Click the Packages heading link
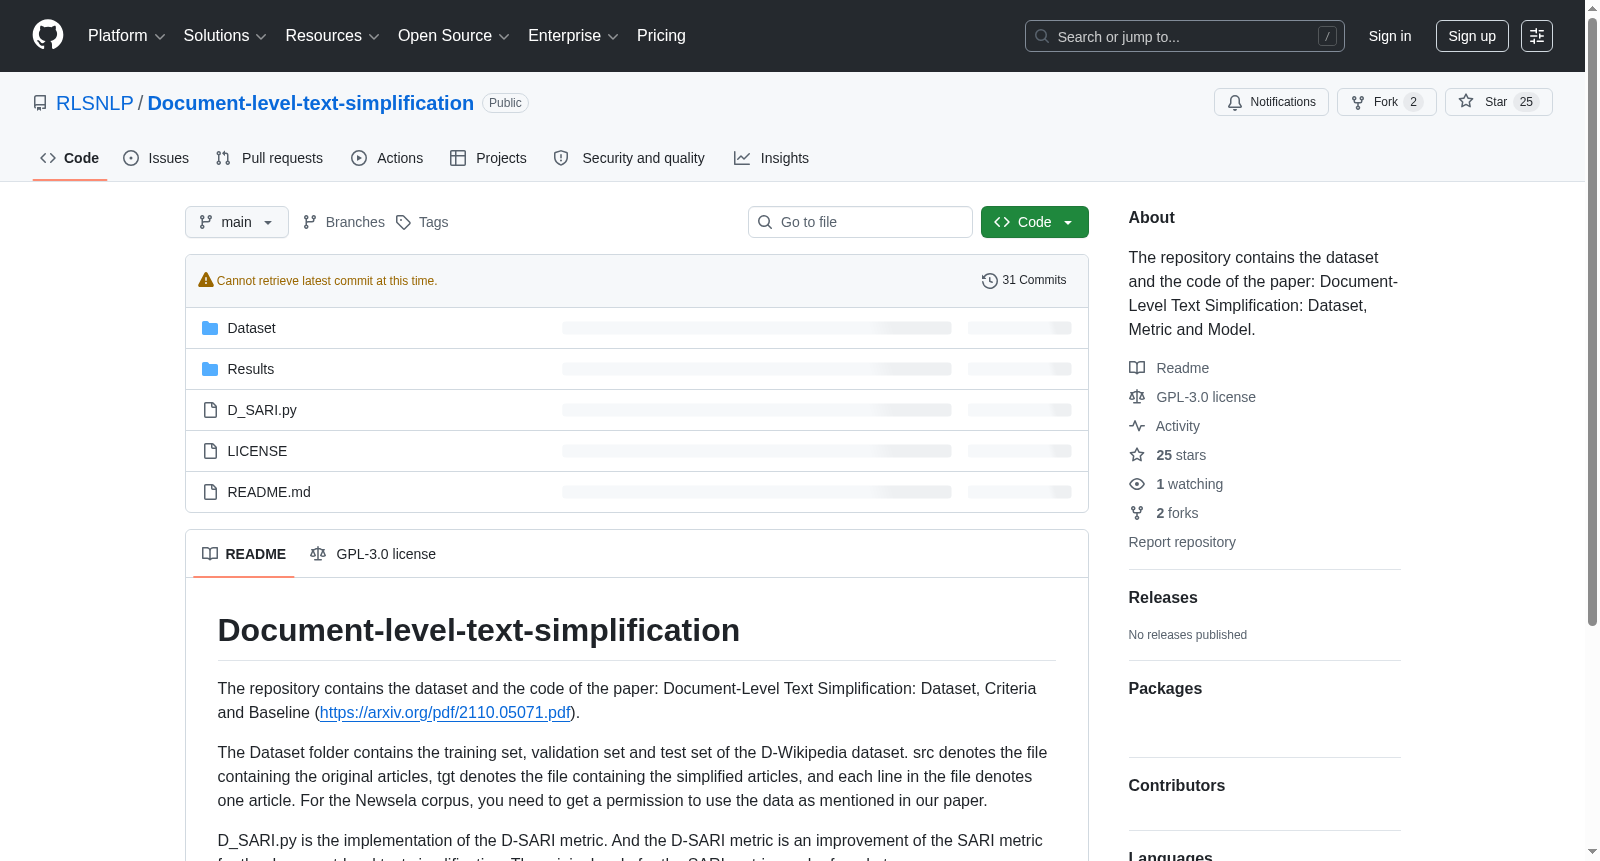Image resolution: width=1600 pixels, height=861 pixels. [1165, 689]
